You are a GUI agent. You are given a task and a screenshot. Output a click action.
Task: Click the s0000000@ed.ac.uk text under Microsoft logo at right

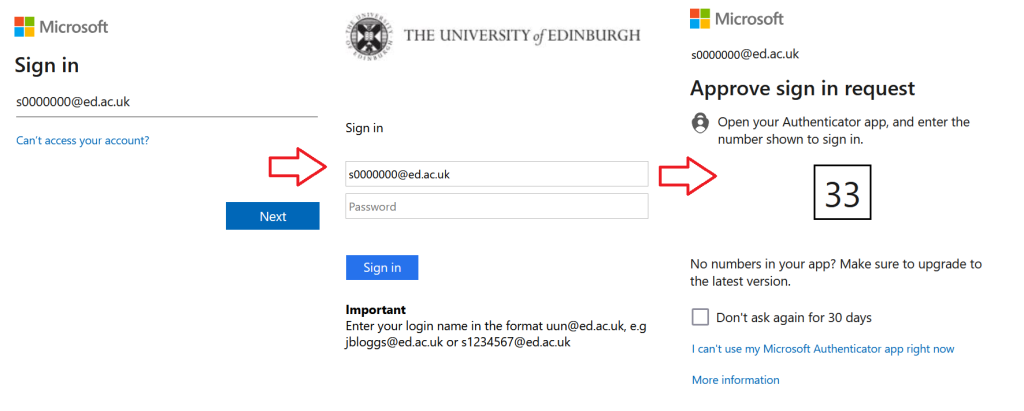pyautogui.click(x=745, y=54)
